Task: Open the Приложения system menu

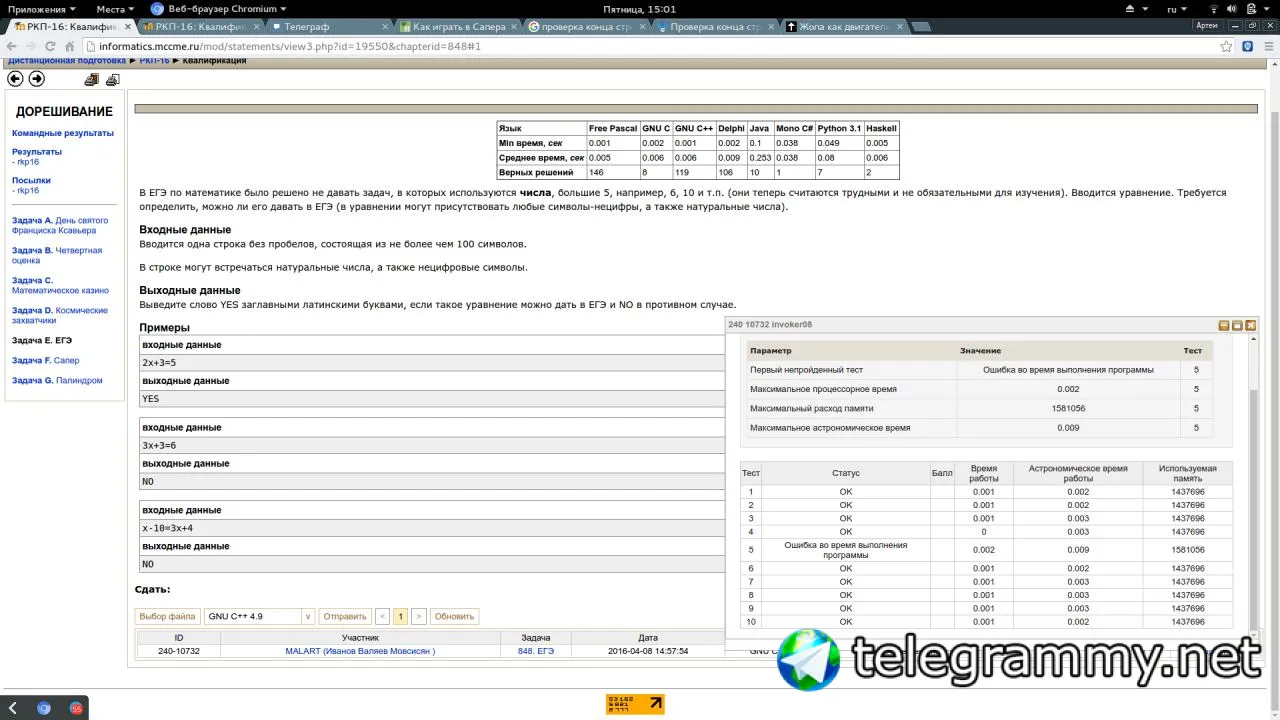Action: coord(42,9)
